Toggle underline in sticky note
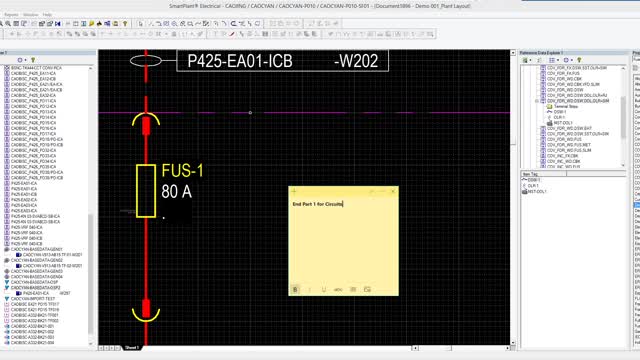The height and width of the screenshot is (360, 640). tap(324, 289)
